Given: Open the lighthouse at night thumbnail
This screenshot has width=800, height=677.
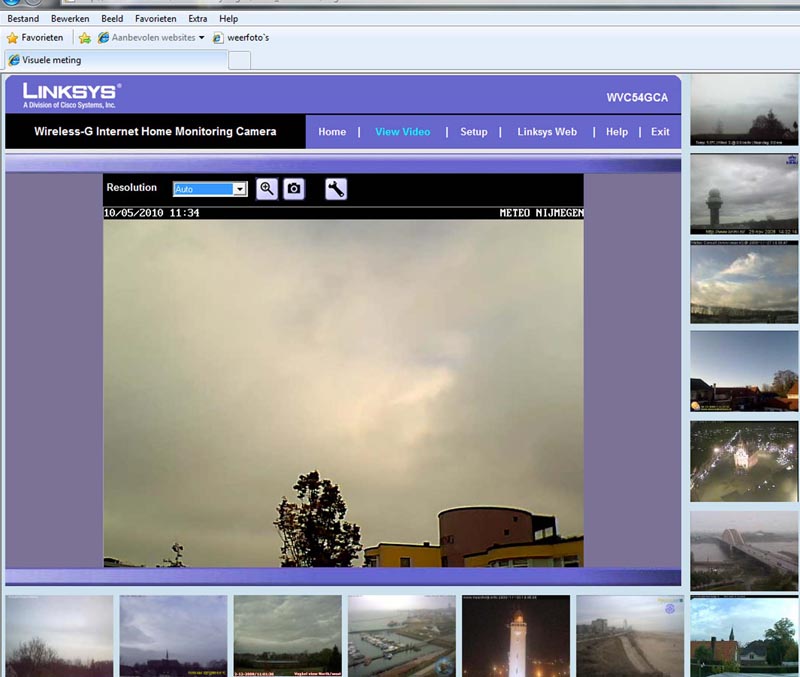Looking at the screenshot, I should [516, 636].
